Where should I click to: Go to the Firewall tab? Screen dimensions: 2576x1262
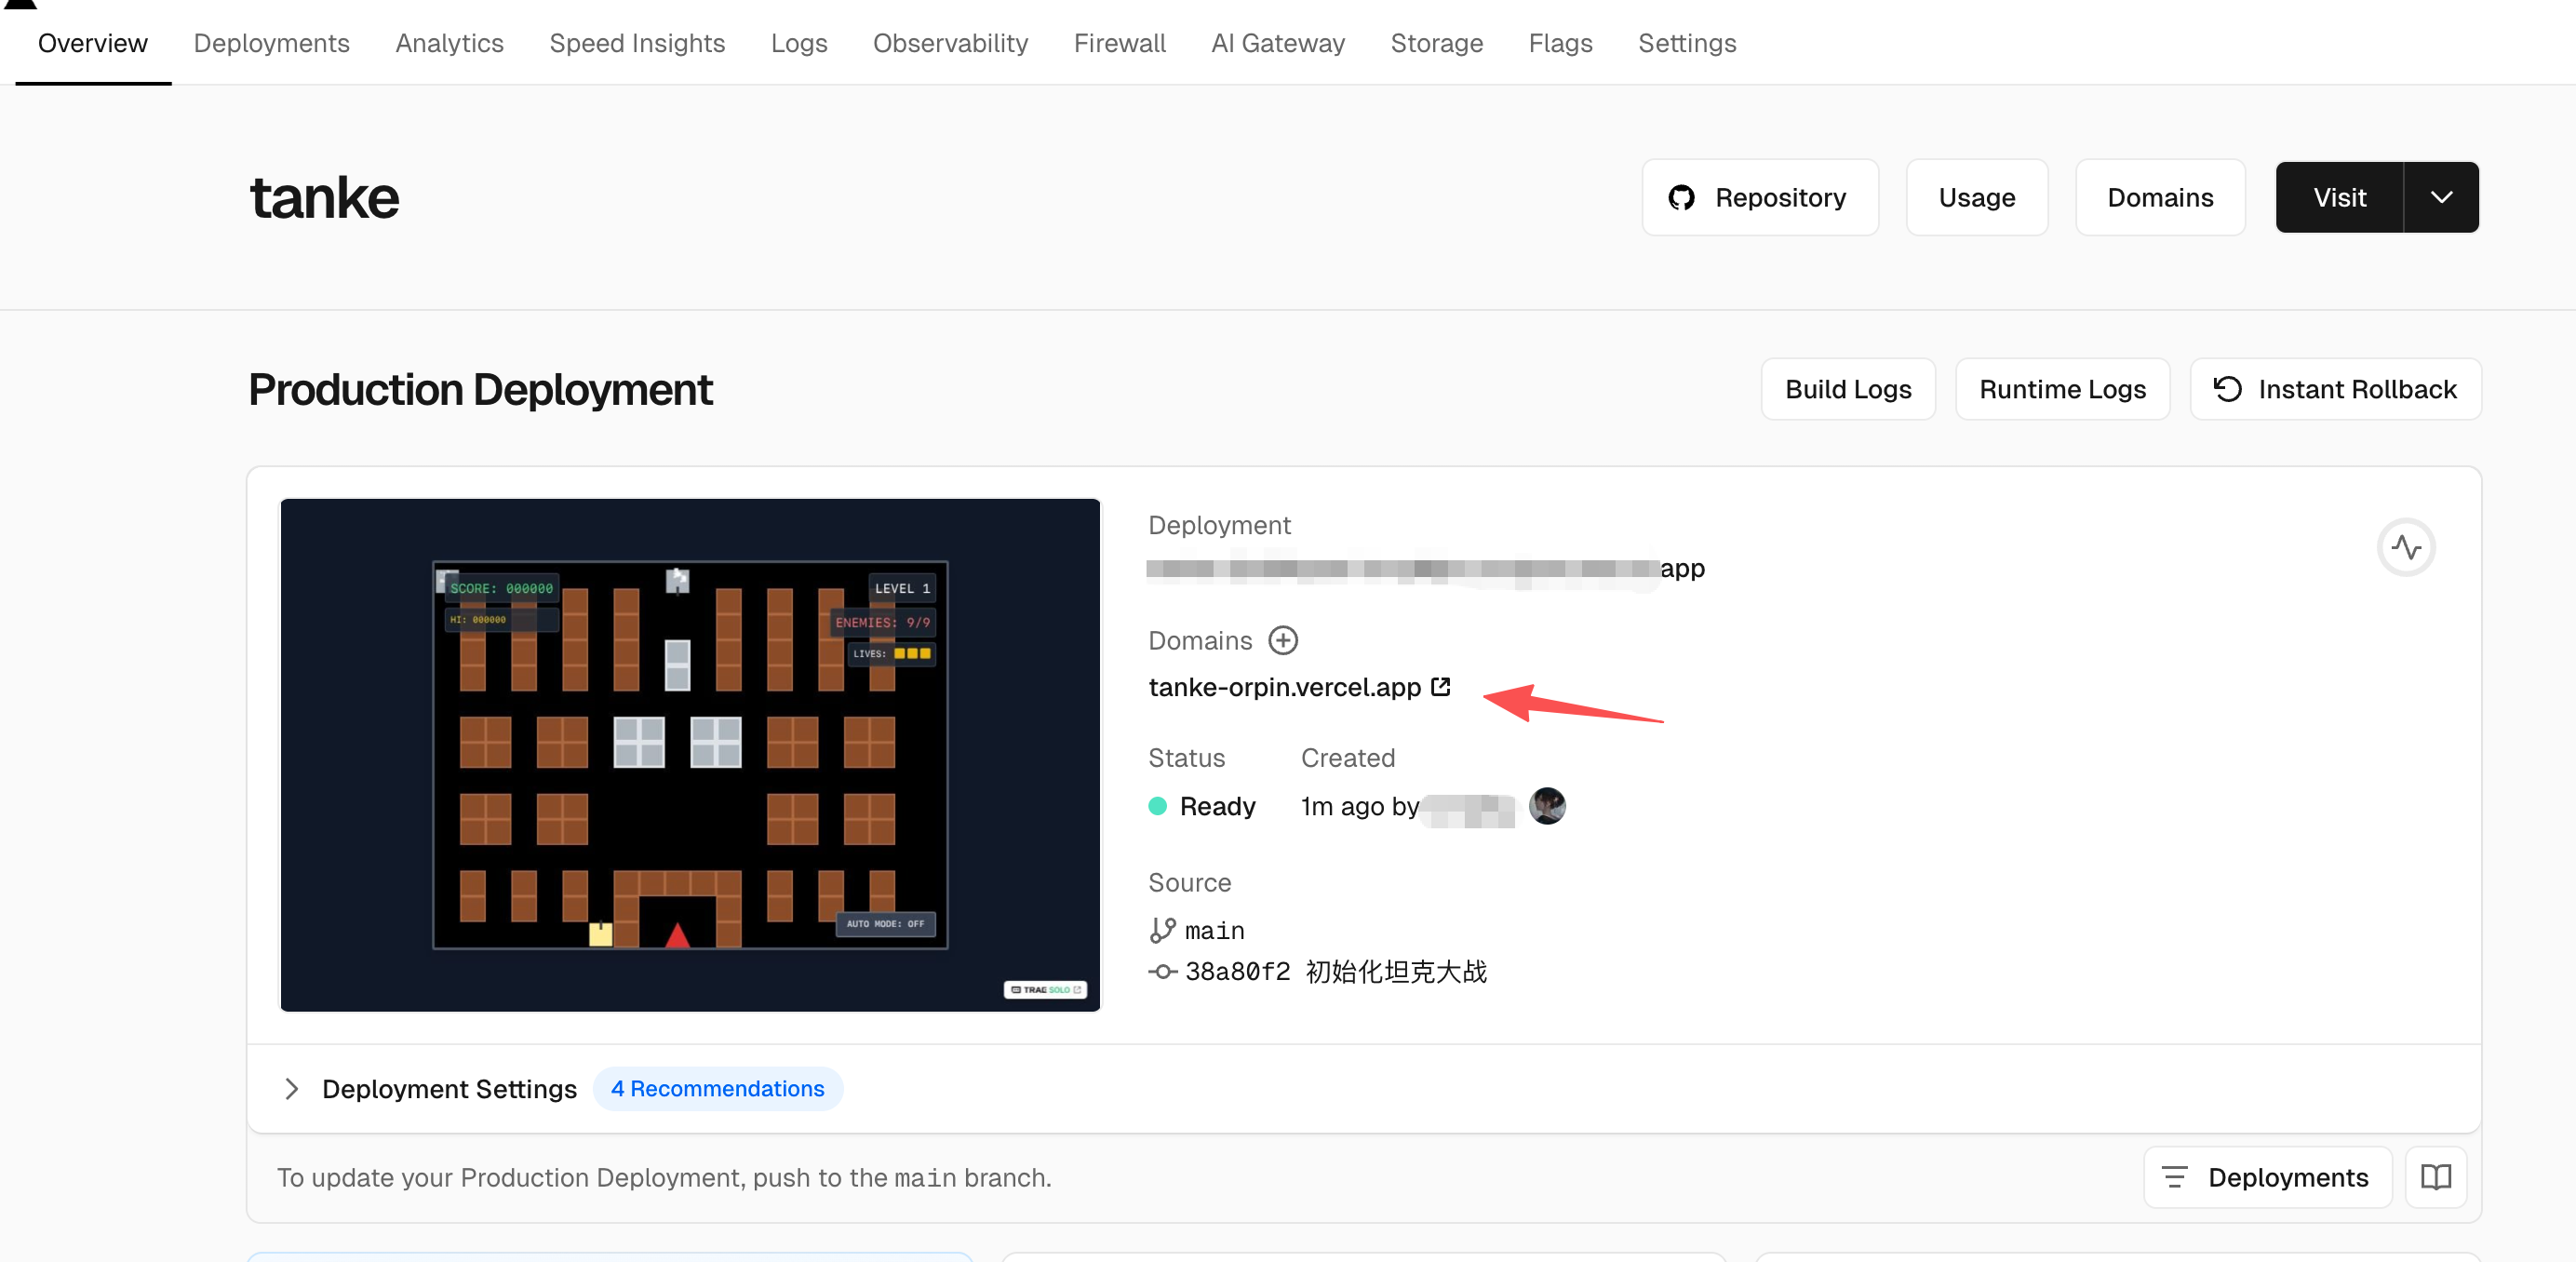pos(1119,43)
